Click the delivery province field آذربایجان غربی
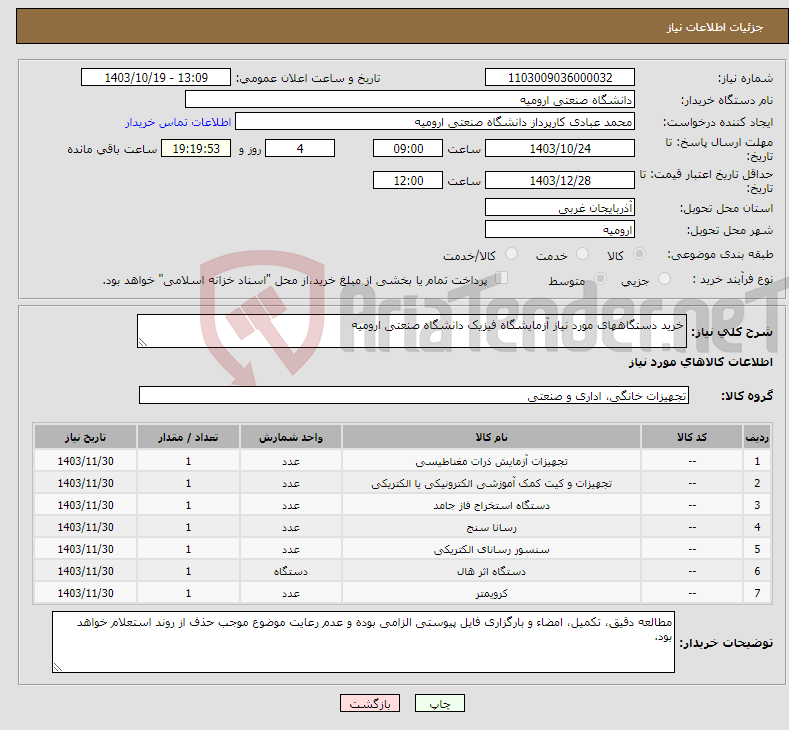789x730 pixels. click(560, 207)
